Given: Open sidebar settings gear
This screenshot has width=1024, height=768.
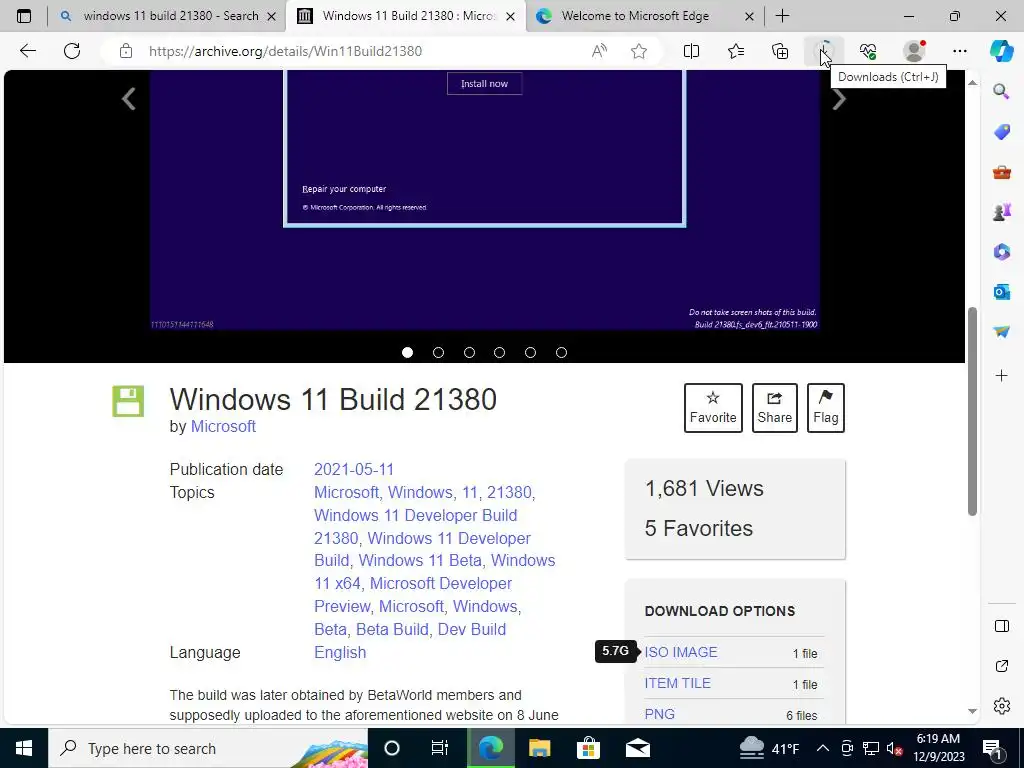Looking at the screenshot, I should pos(1001,706).
